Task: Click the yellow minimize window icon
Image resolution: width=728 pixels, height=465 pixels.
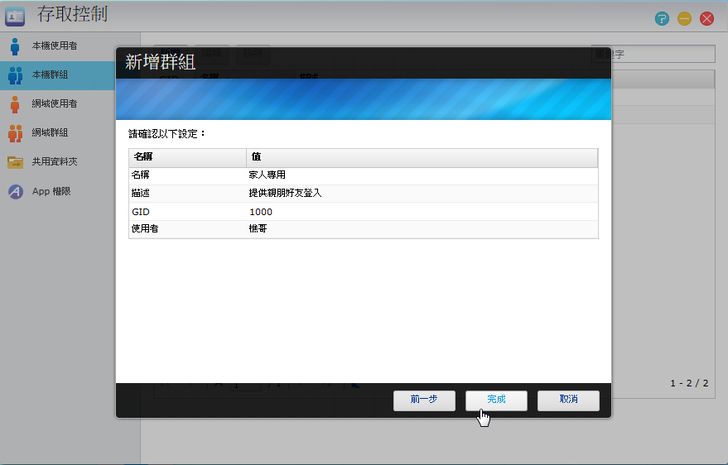Action: click(x=684, y=19)
